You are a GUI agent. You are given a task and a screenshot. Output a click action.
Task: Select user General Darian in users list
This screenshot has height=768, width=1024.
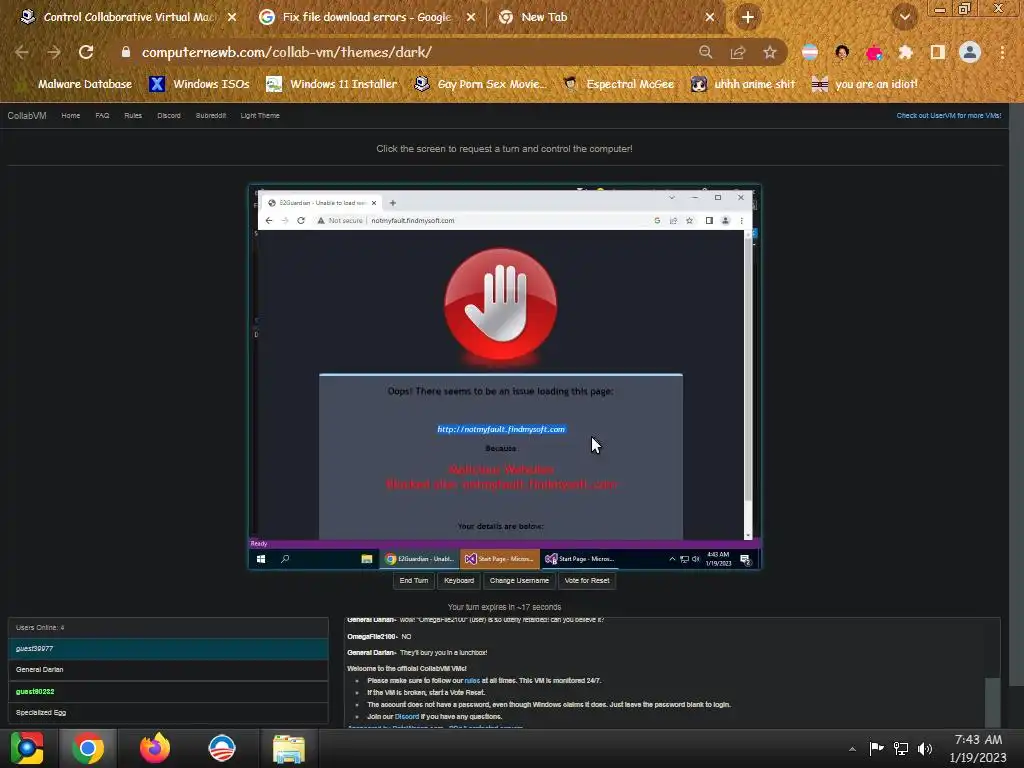click(168, 670)
